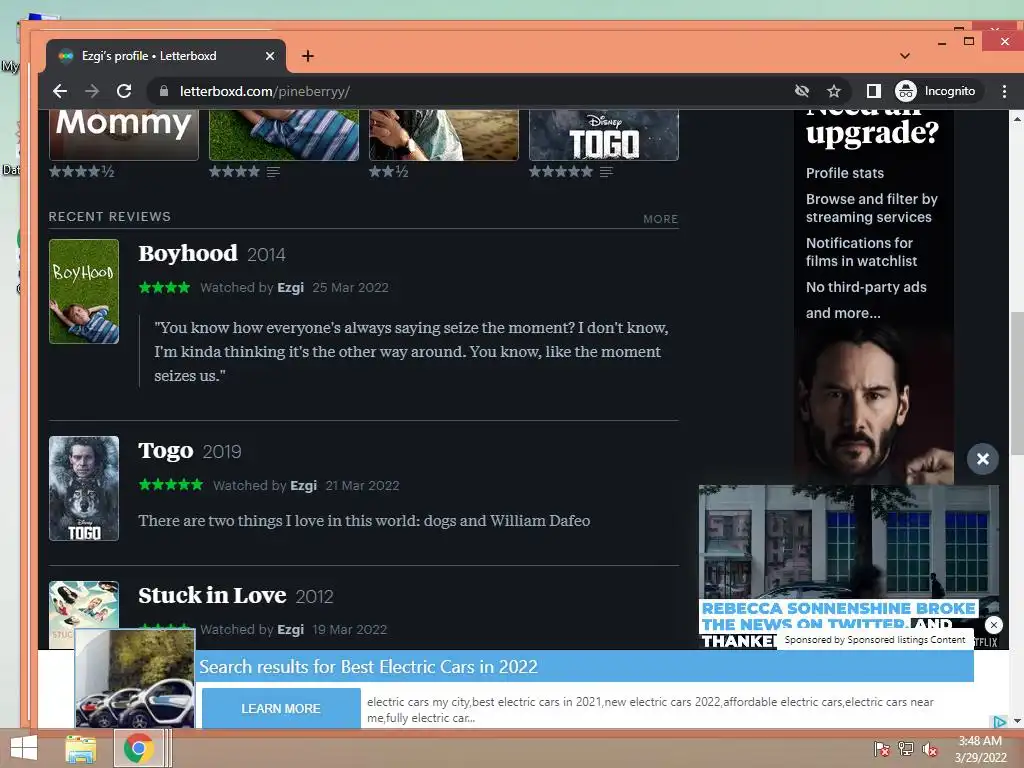
Task: Click the third-party cookies blocked eye icon
Action: pos(802,91)
